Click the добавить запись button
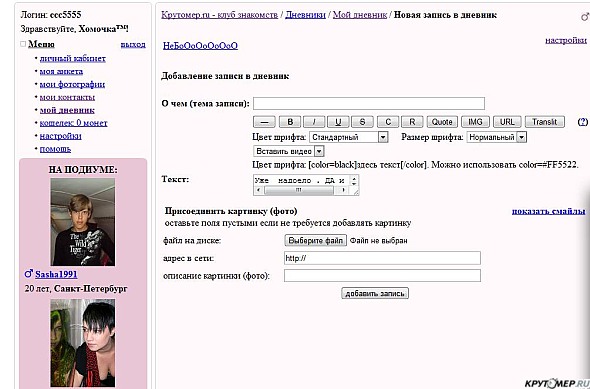Viewport: 590px width, 389px height. [375, 293]
